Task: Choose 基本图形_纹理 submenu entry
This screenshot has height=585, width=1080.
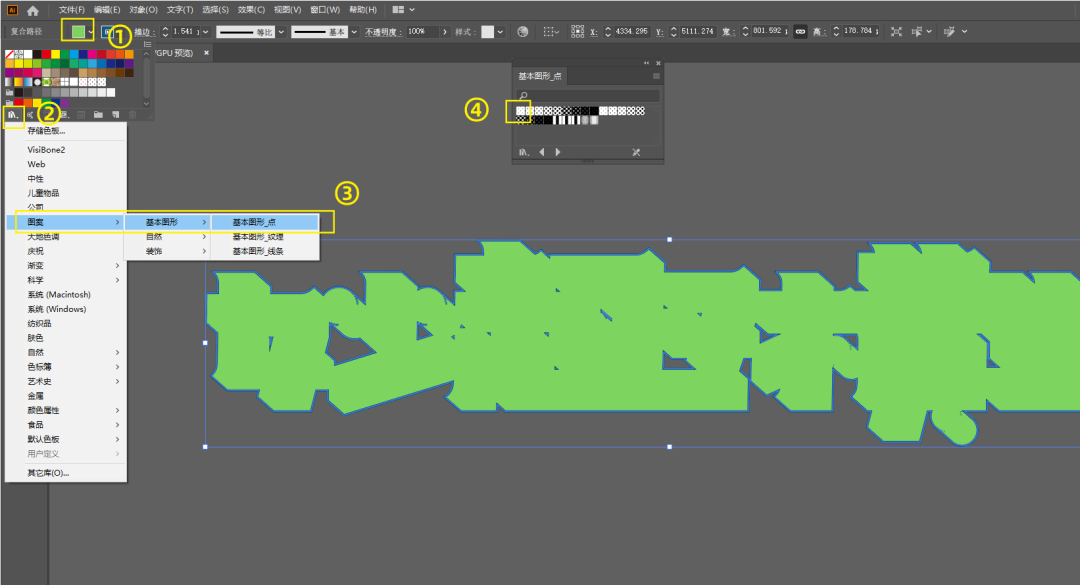Action: coord(264,236)
